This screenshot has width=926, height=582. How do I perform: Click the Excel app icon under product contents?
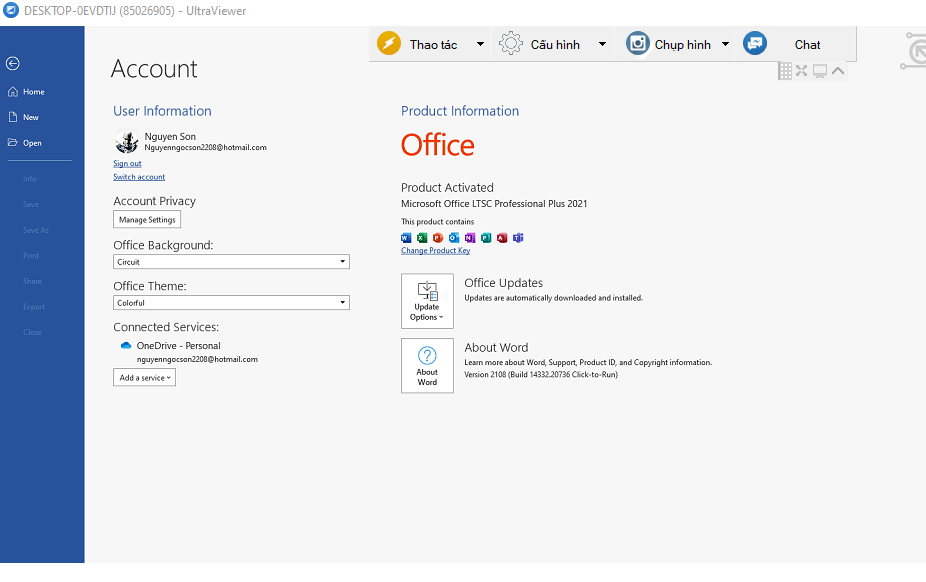coord(422,238)
